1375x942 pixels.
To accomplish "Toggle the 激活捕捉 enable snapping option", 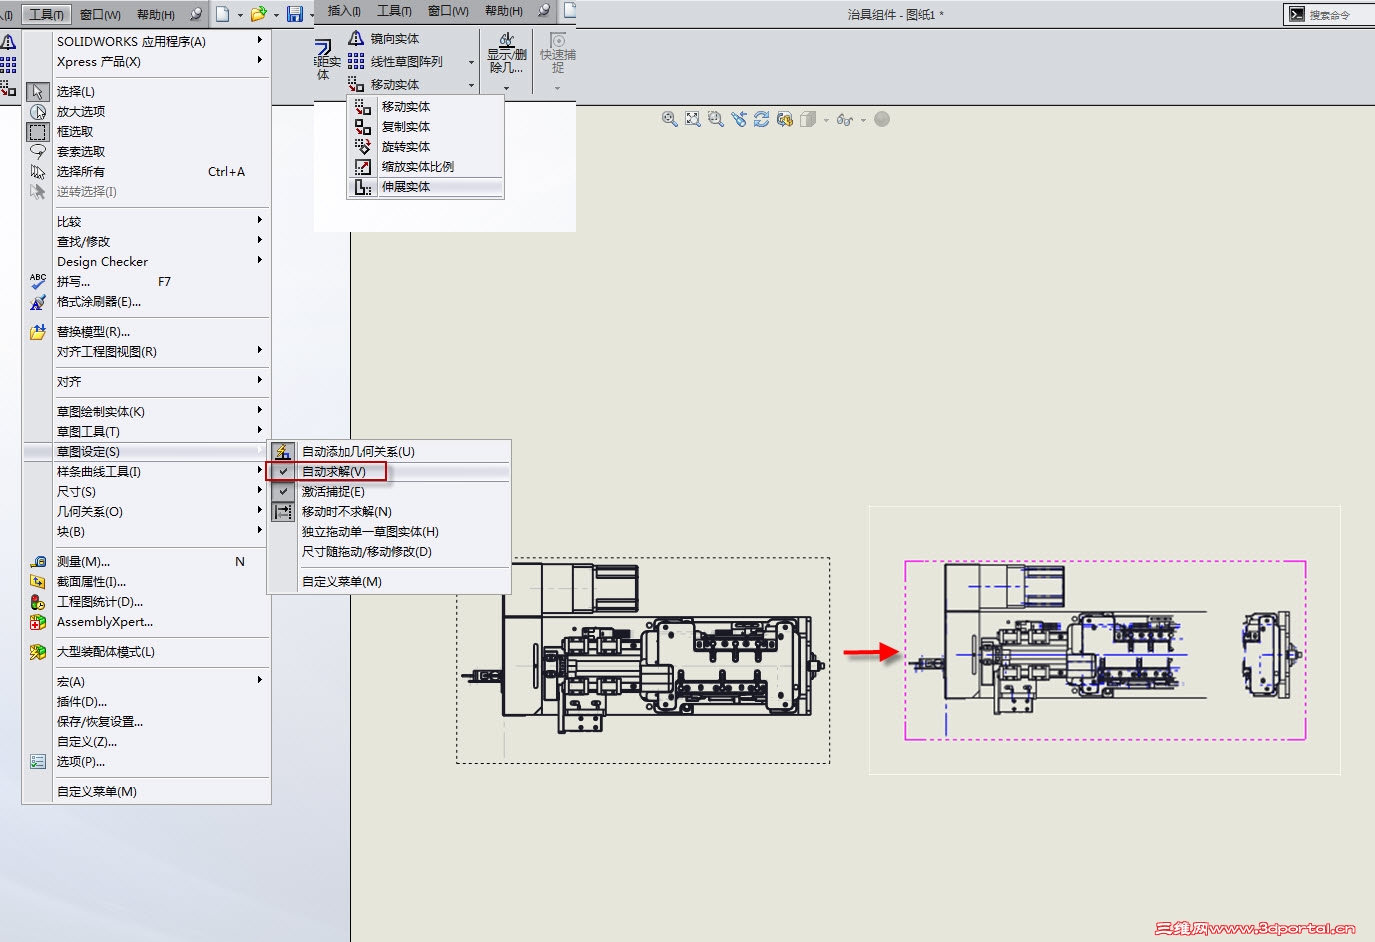I will pyautogui.click(x=333, y=492).
